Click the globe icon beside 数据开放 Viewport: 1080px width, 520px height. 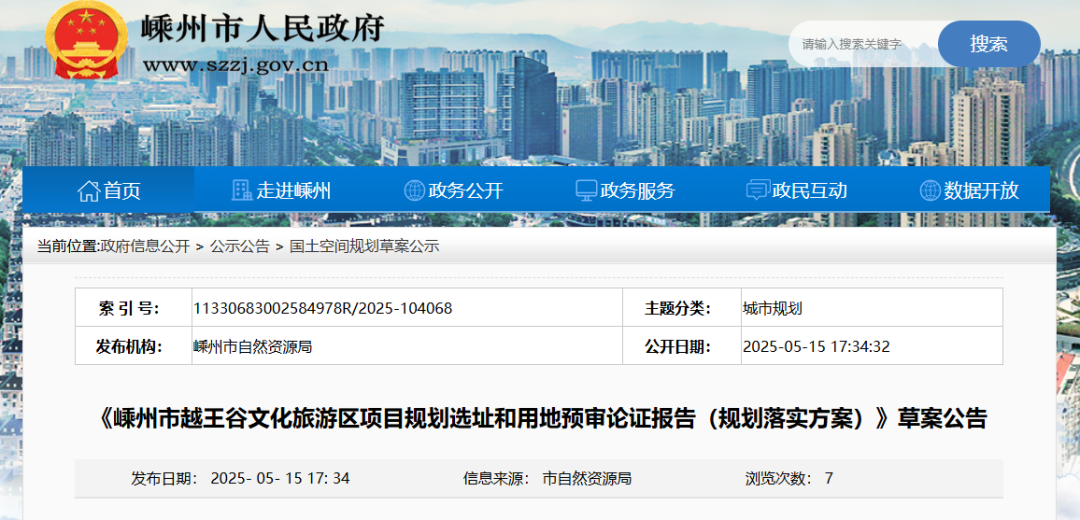coord(930,190)
